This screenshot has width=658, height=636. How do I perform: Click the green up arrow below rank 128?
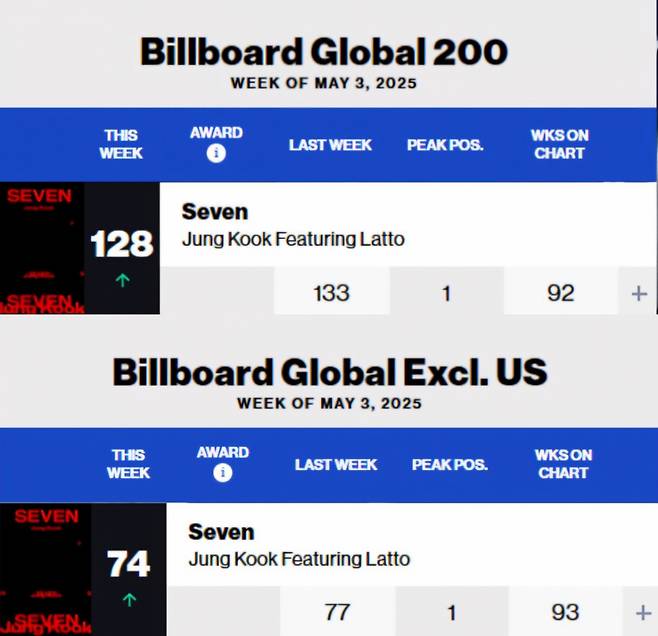coord(122,281)
